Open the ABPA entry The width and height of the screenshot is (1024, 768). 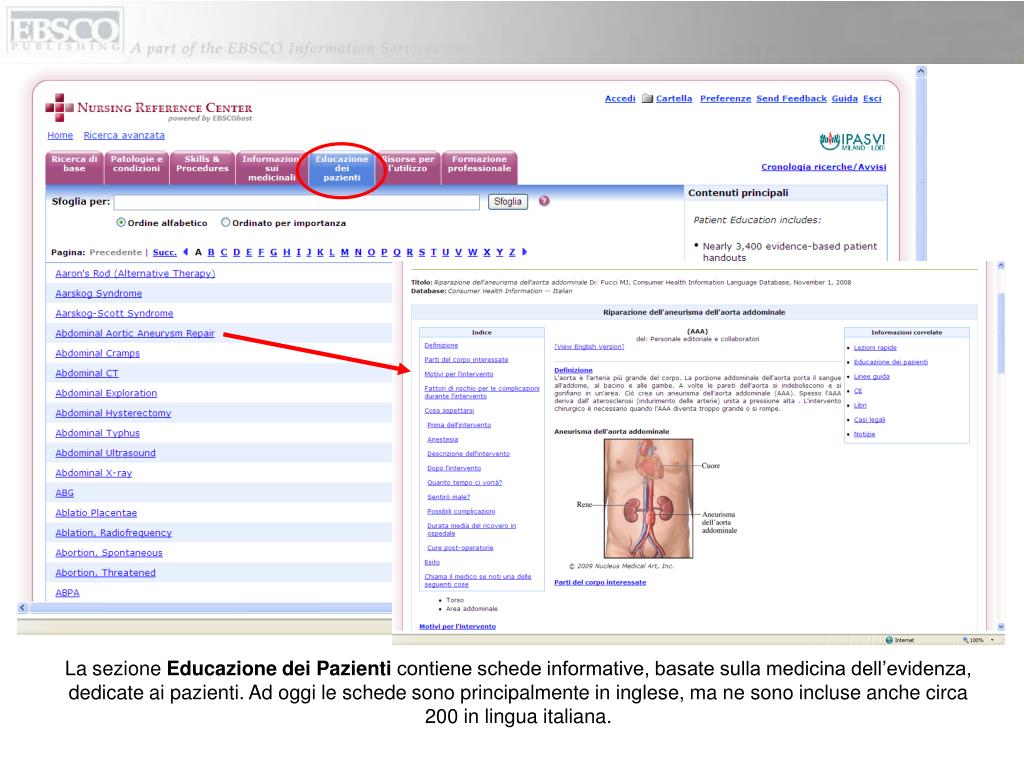pos(67,593)
